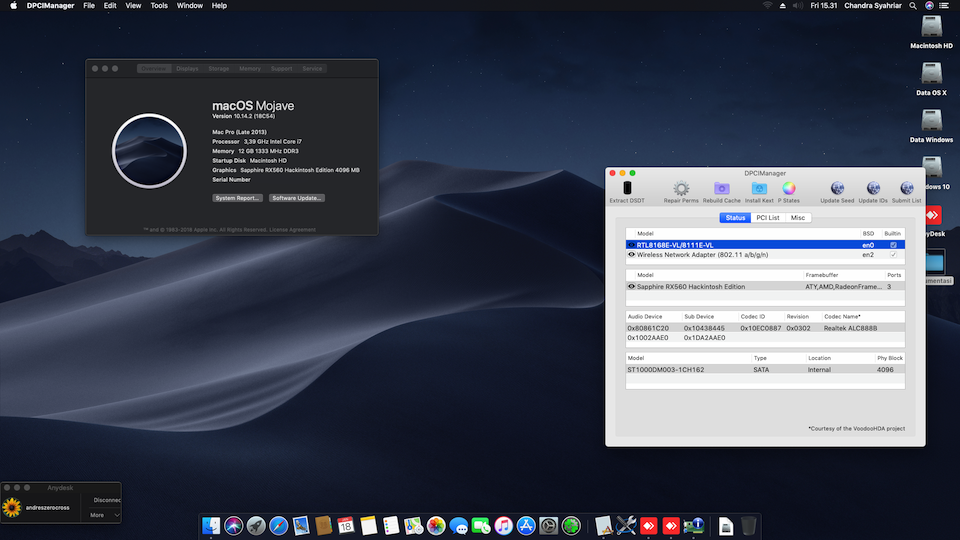960x540 pixels.
Task: Click the System Report... button
Action: point(238,198)
